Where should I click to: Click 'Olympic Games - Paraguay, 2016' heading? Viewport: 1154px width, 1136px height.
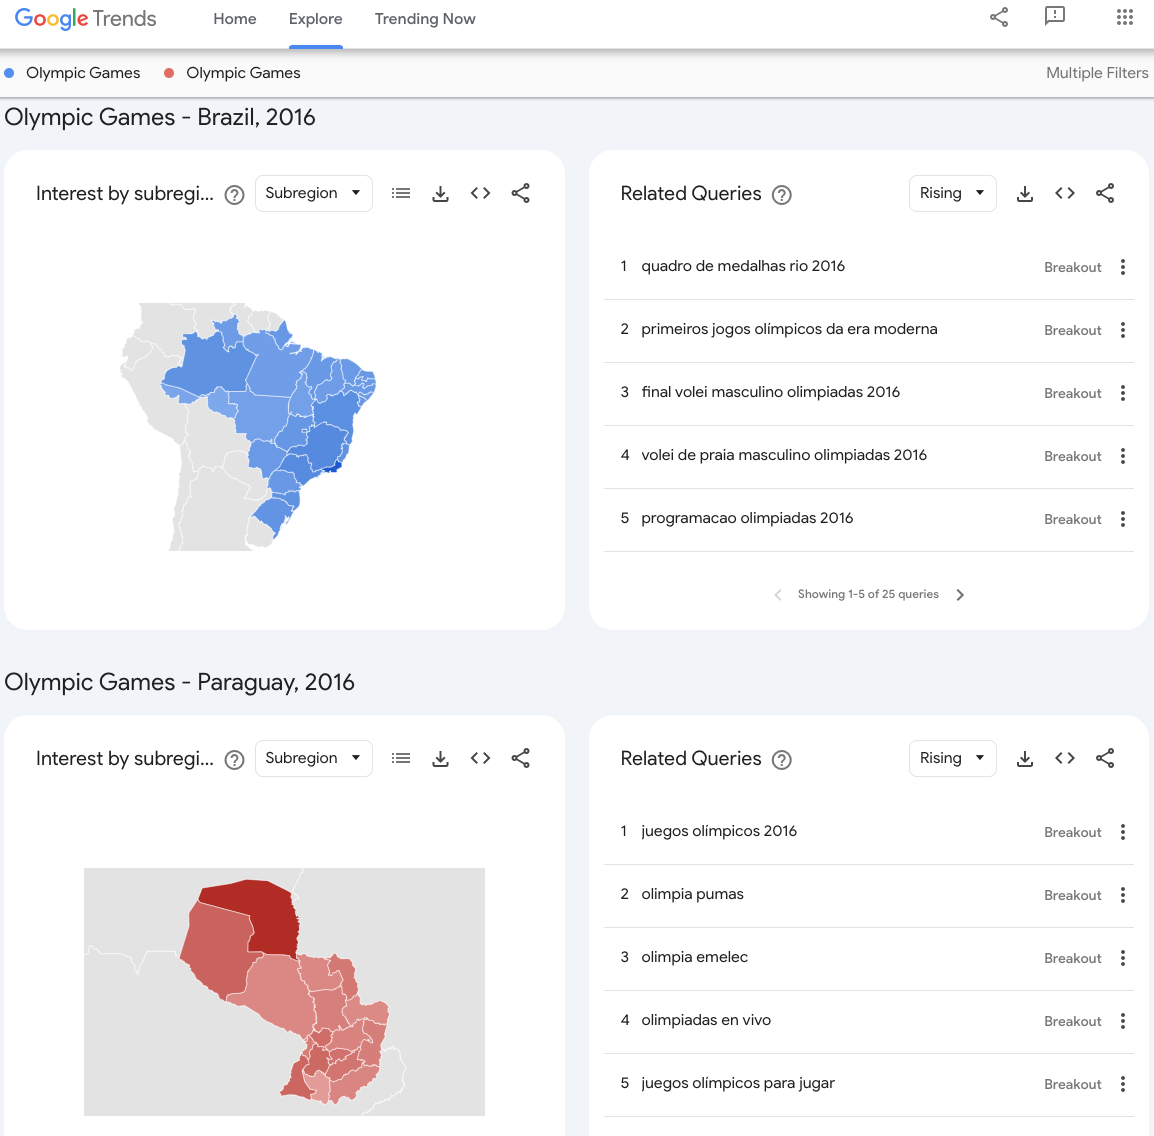pos(180,682)
